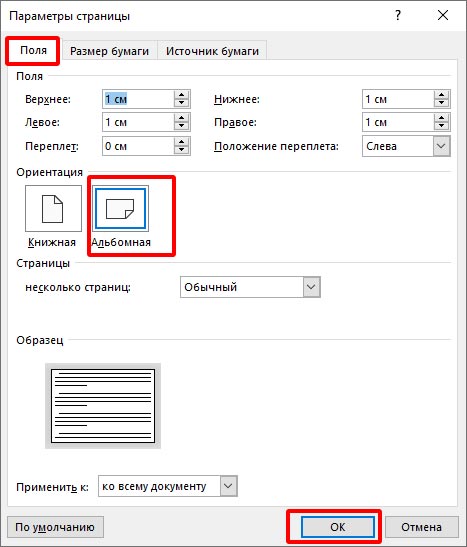Click the Правое margin input field

tap(398, 122)
